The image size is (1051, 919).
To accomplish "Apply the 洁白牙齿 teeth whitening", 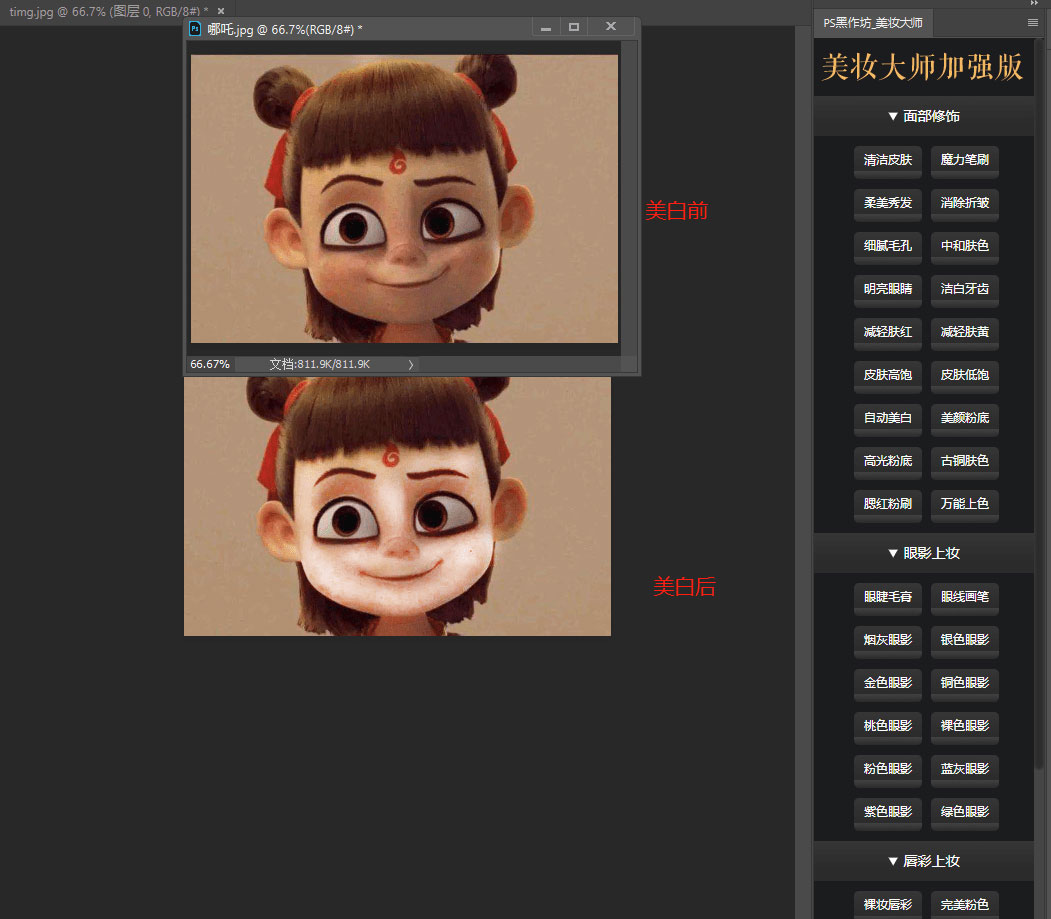I will tap(964, 289).
